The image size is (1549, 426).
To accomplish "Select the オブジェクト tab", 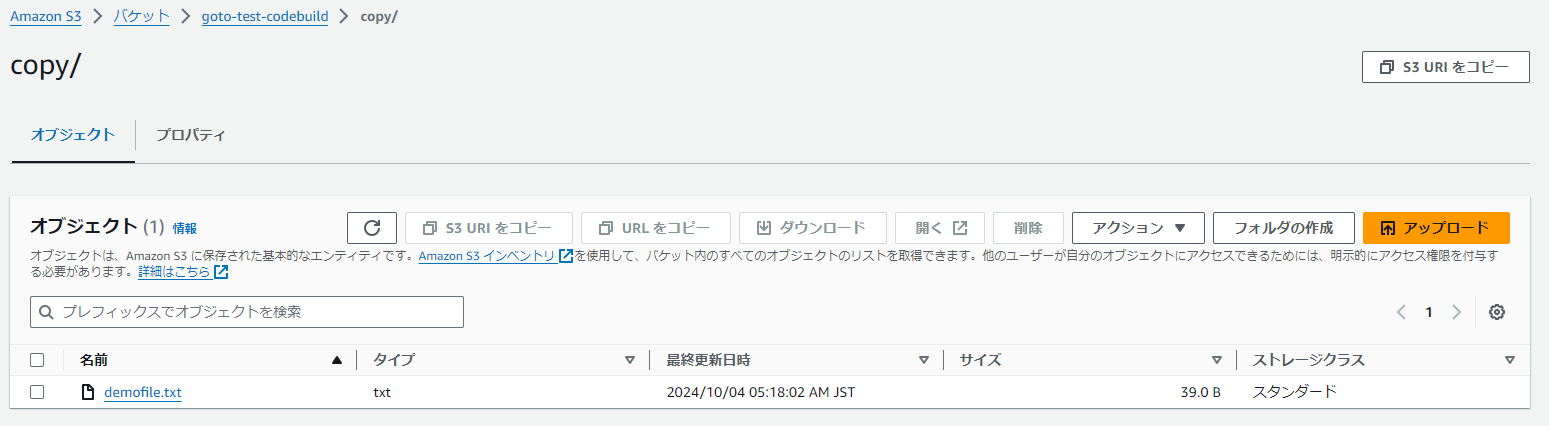I will click(x=73, y=135).
